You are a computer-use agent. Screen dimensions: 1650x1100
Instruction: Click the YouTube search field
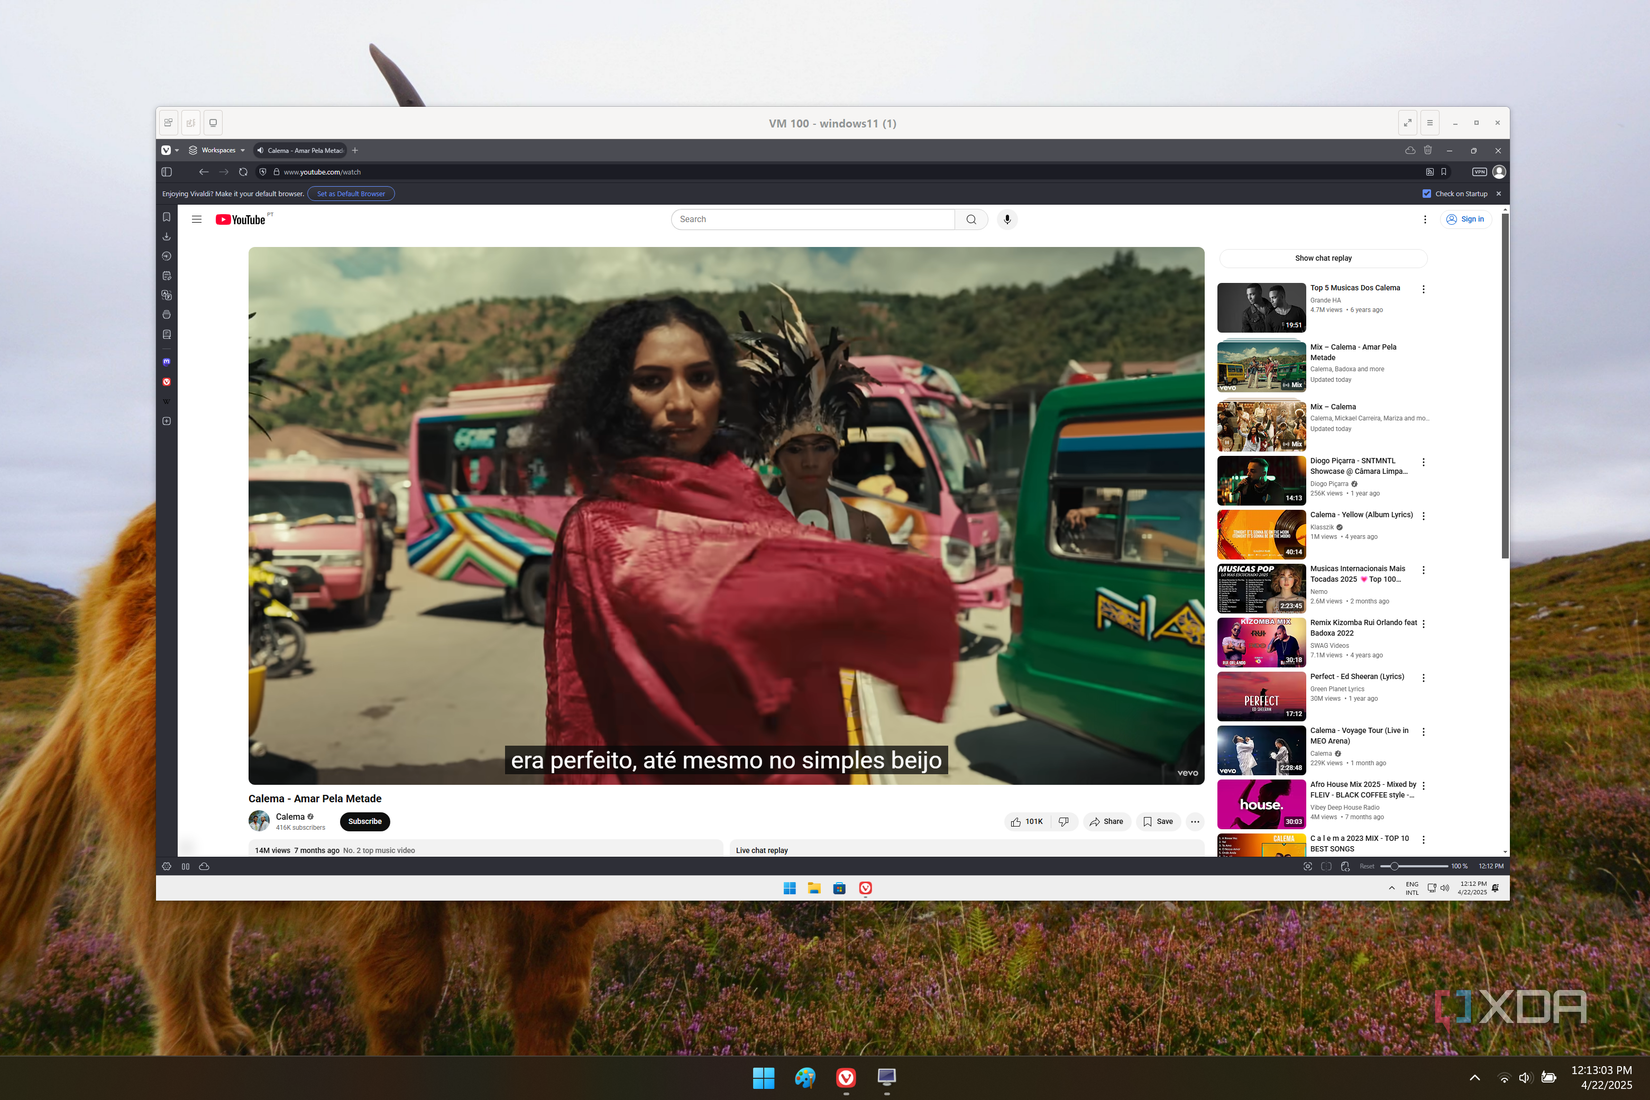pyautogui.click(x=813, y=219)
